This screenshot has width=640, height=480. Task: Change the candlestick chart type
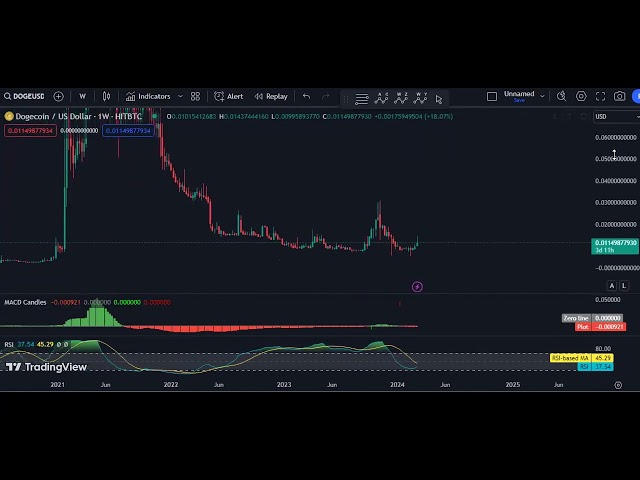(107, 97)
